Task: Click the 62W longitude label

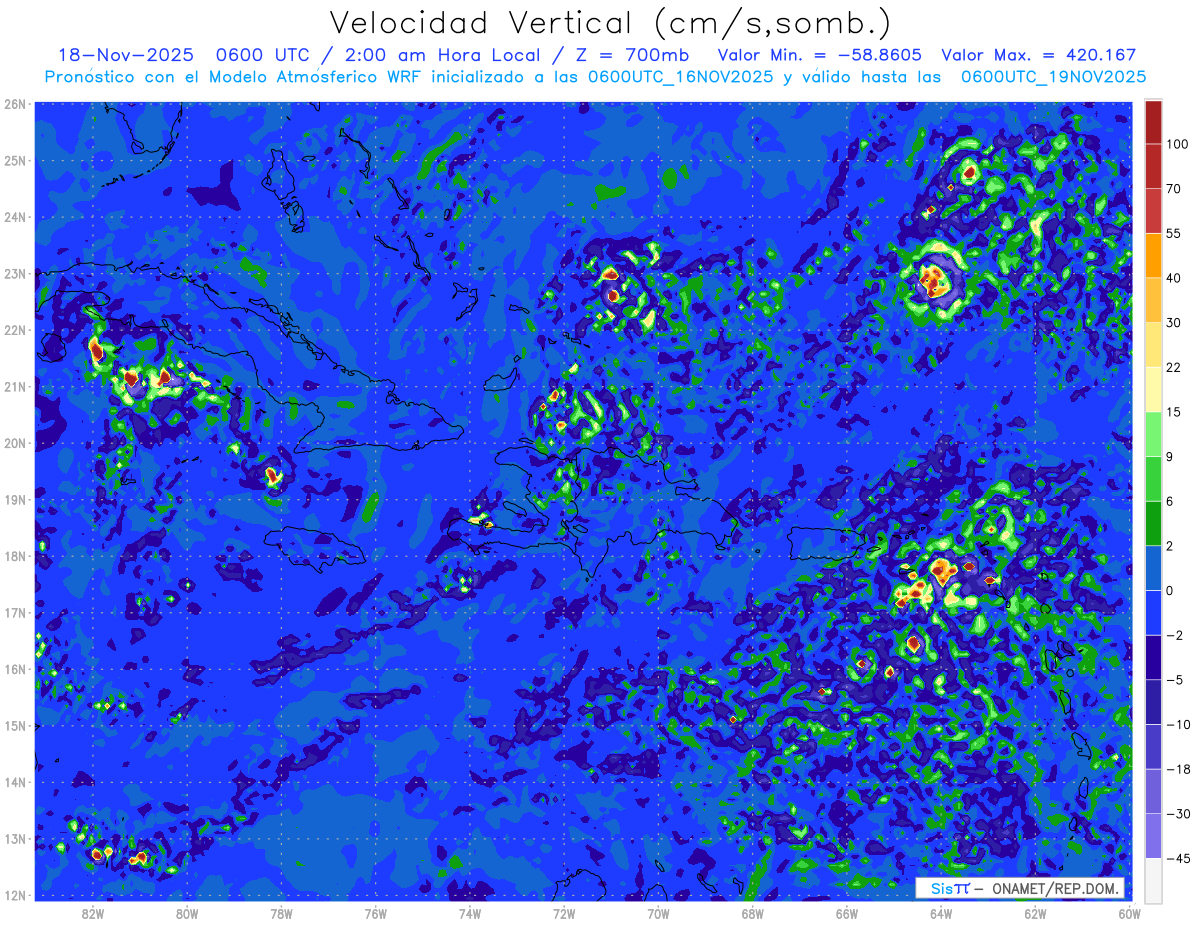Action: click(x=1035, y=914)
